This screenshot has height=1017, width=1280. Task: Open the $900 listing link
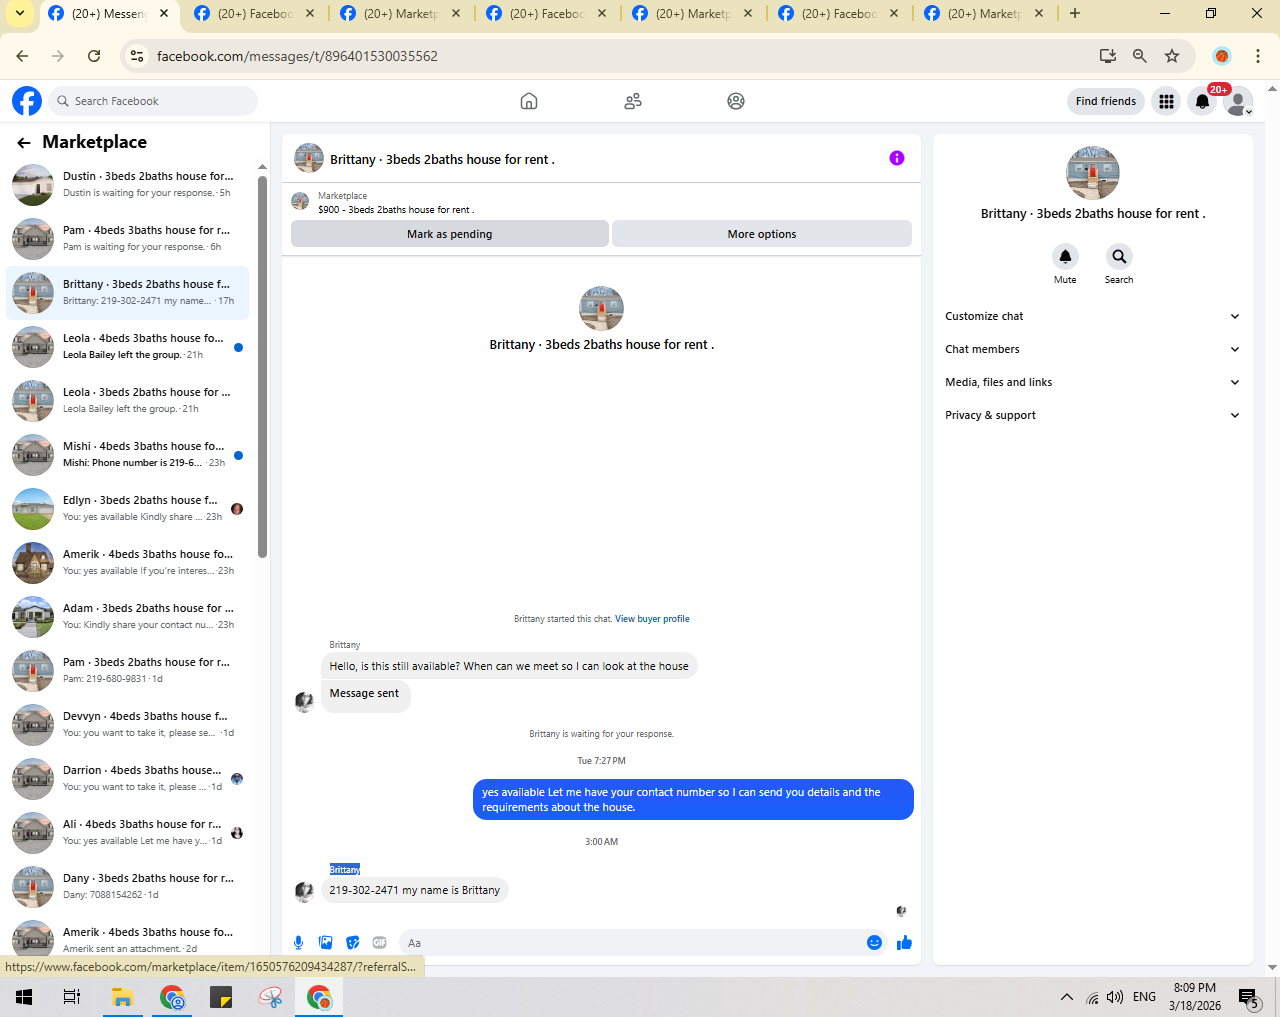pos(396,210)
